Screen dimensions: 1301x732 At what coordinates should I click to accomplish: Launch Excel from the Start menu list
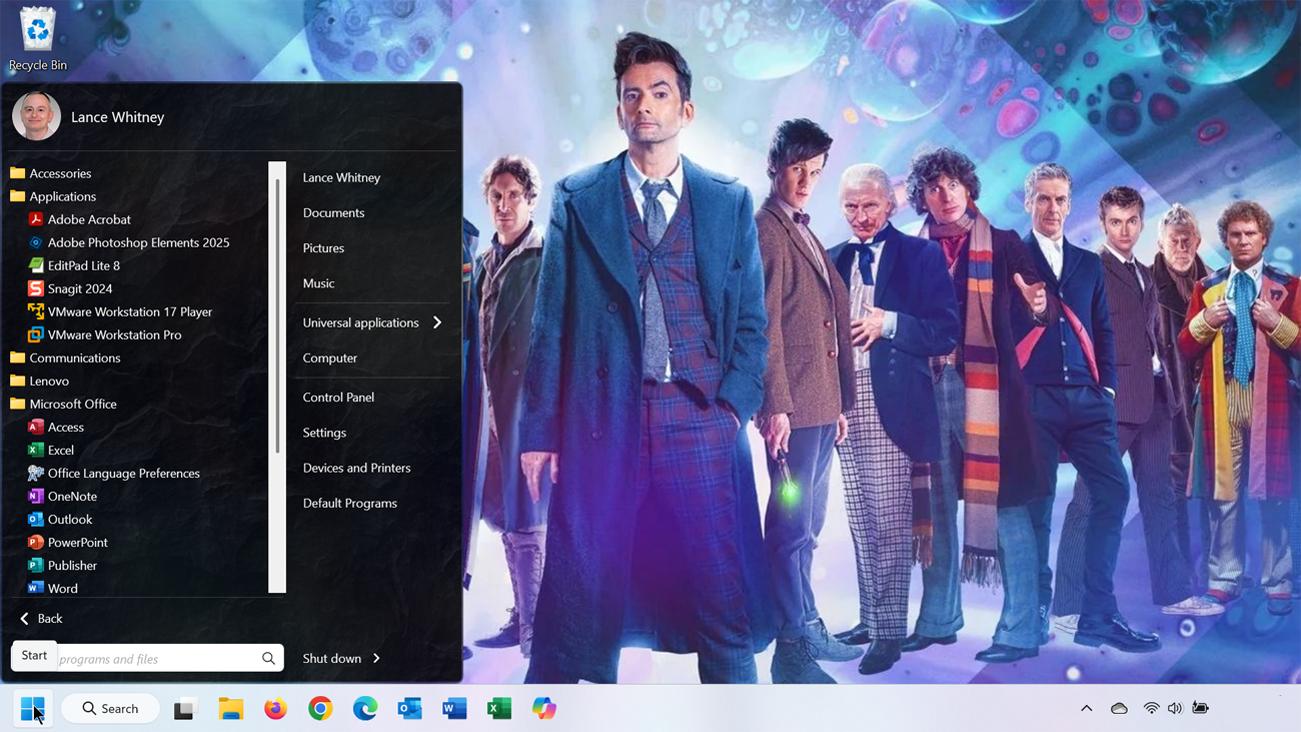click(51, 450)
